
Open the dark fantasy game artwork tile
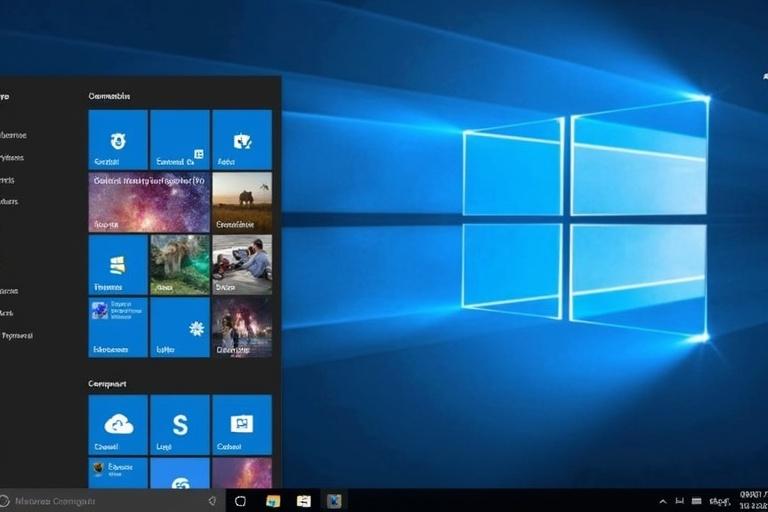click(x=242, y=327)
